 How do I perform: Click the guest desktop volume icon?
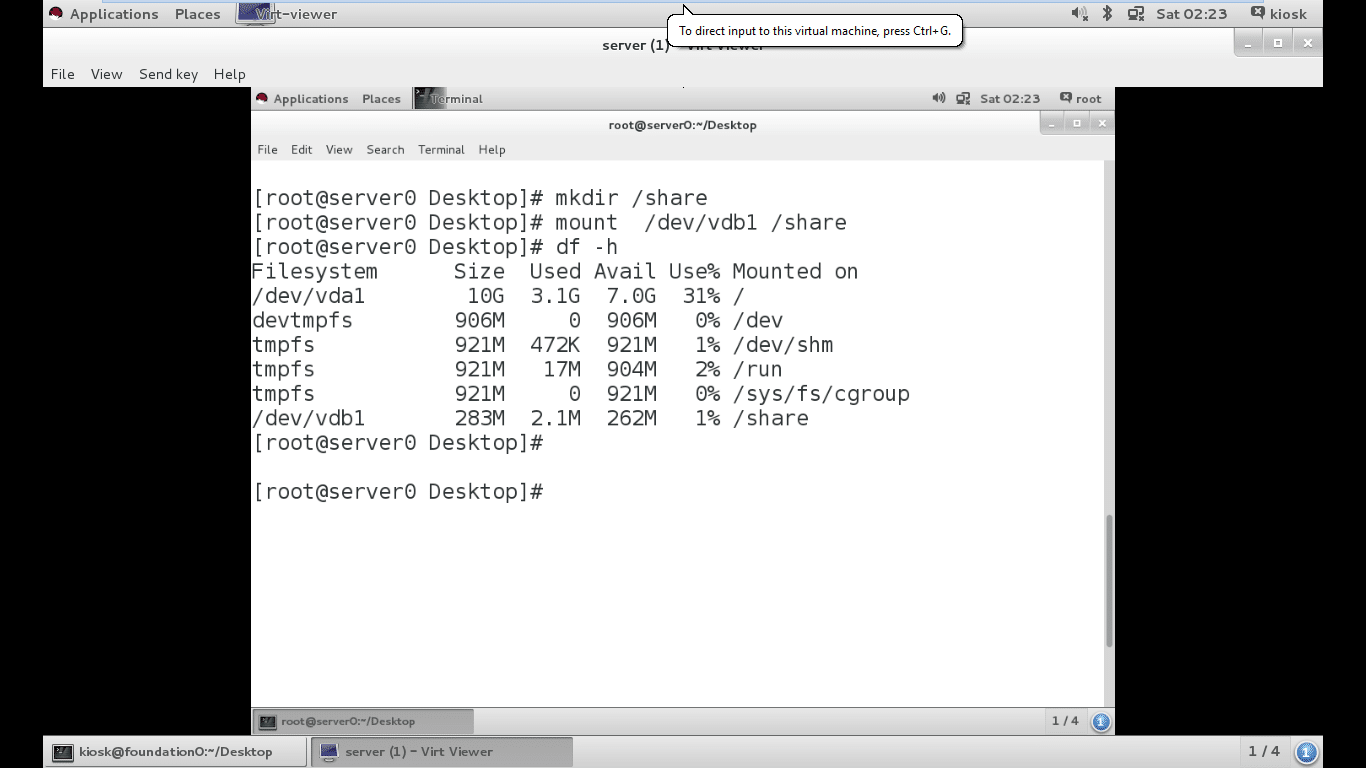click(939, 98)
